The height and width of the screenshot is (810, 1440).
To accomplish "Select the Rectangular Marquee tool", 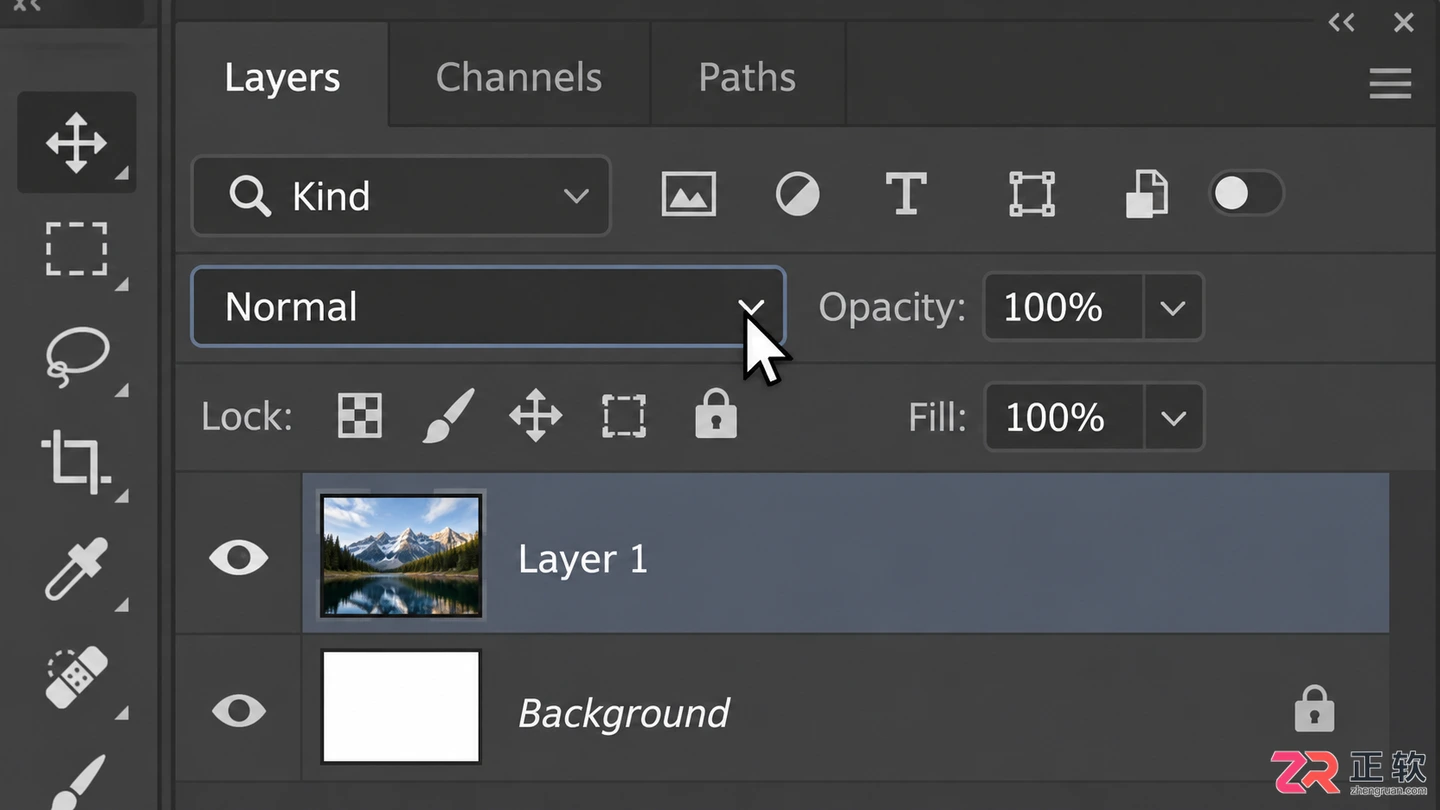I will click(x=77, y=249).
